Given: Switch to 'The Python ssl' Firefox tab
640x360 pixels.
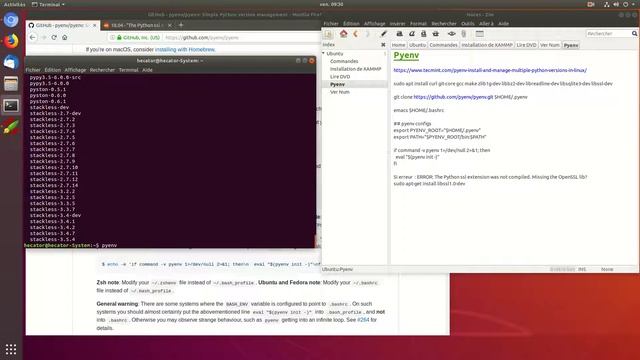Looking at the screenshot, I should click(137, 25).
